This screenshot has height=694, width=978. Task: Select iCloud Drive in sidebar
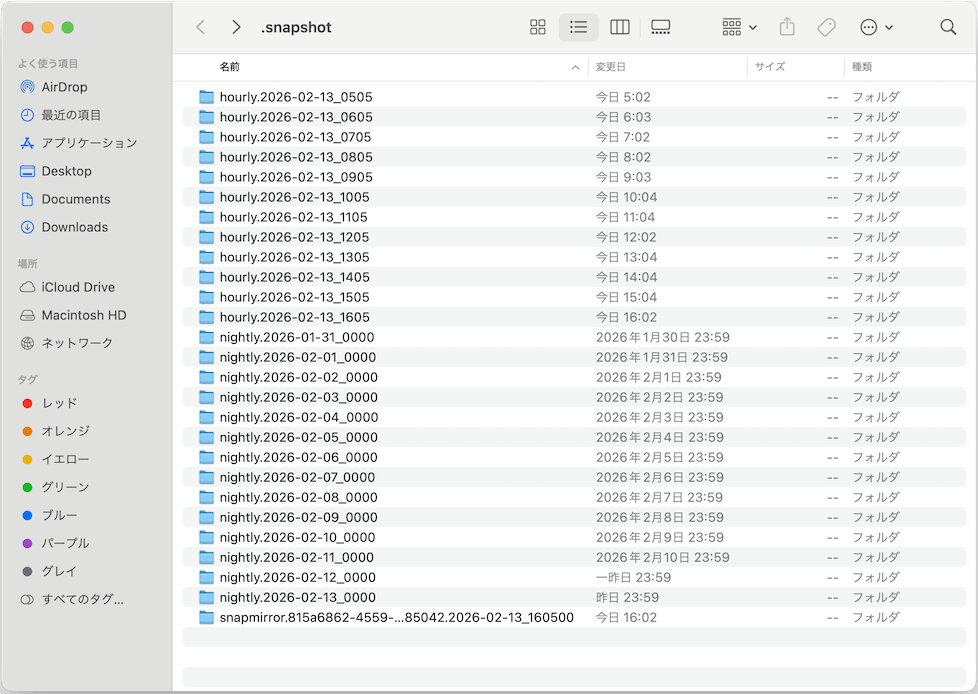pos(78,287)
